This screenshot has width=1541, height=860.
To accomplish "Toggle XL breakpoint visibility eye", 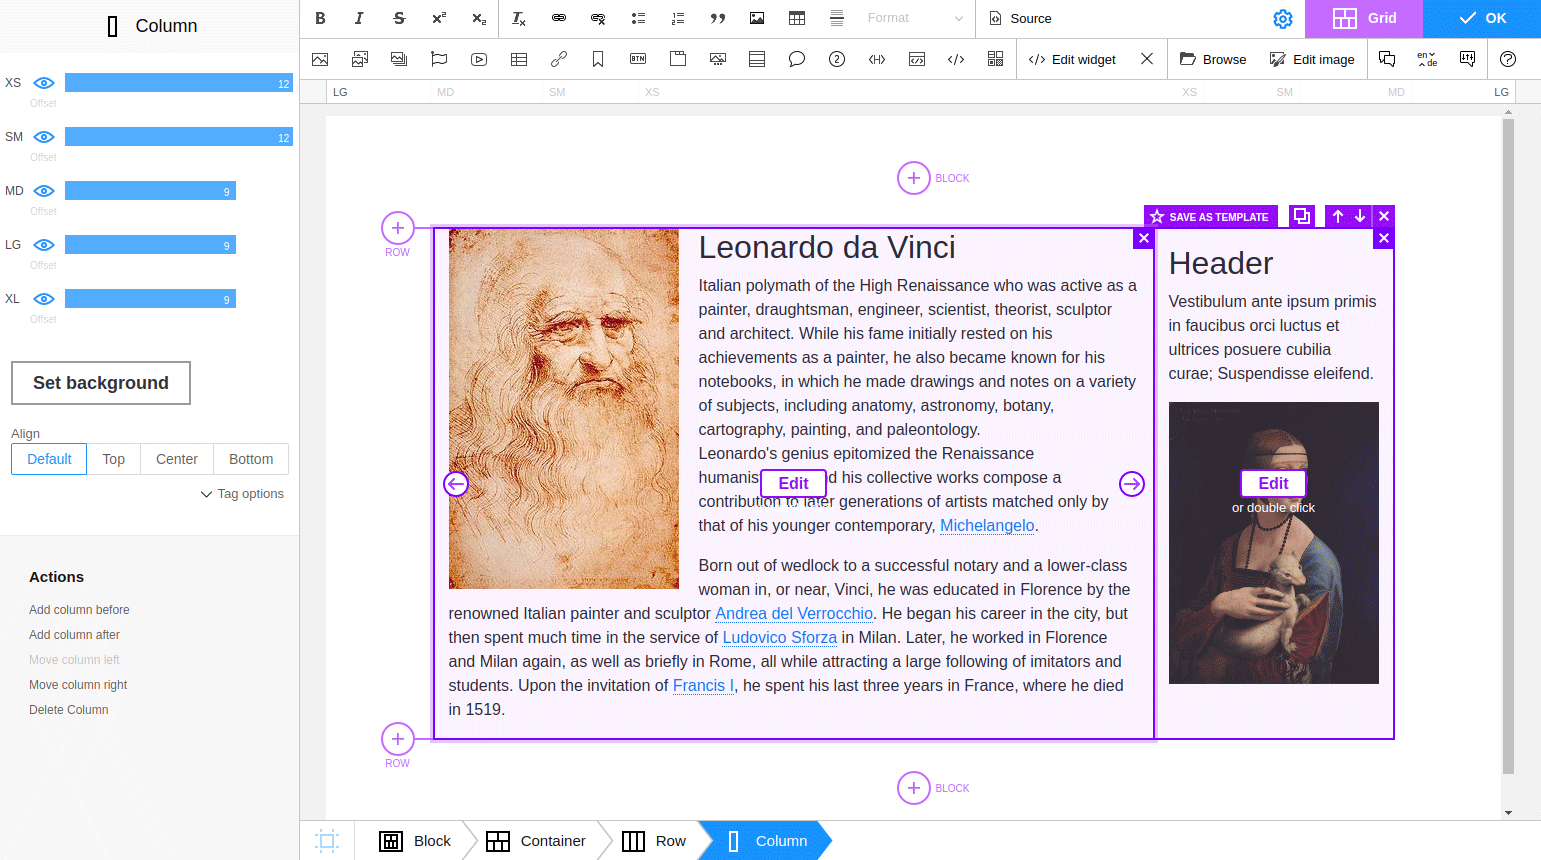I will (44, 299).
